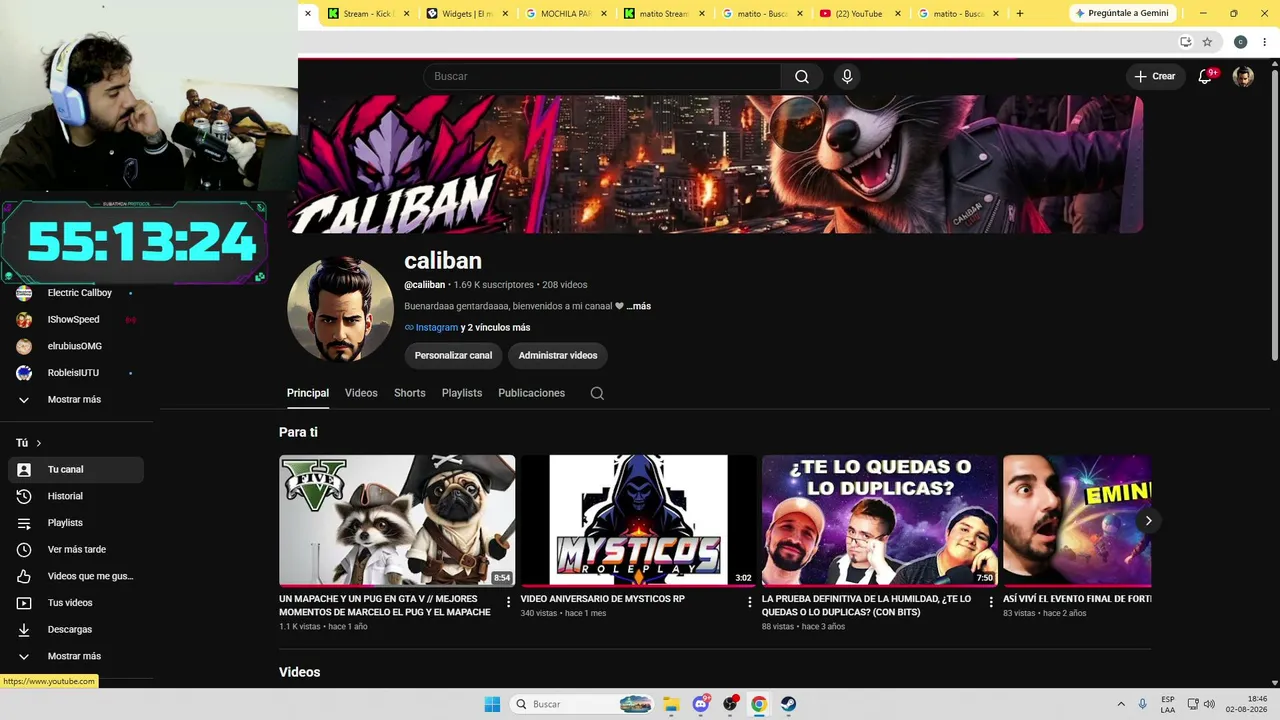Switch to the (22) YouTube browser tab
This screenshot has height=720, width=1280.
coord(860,14)
